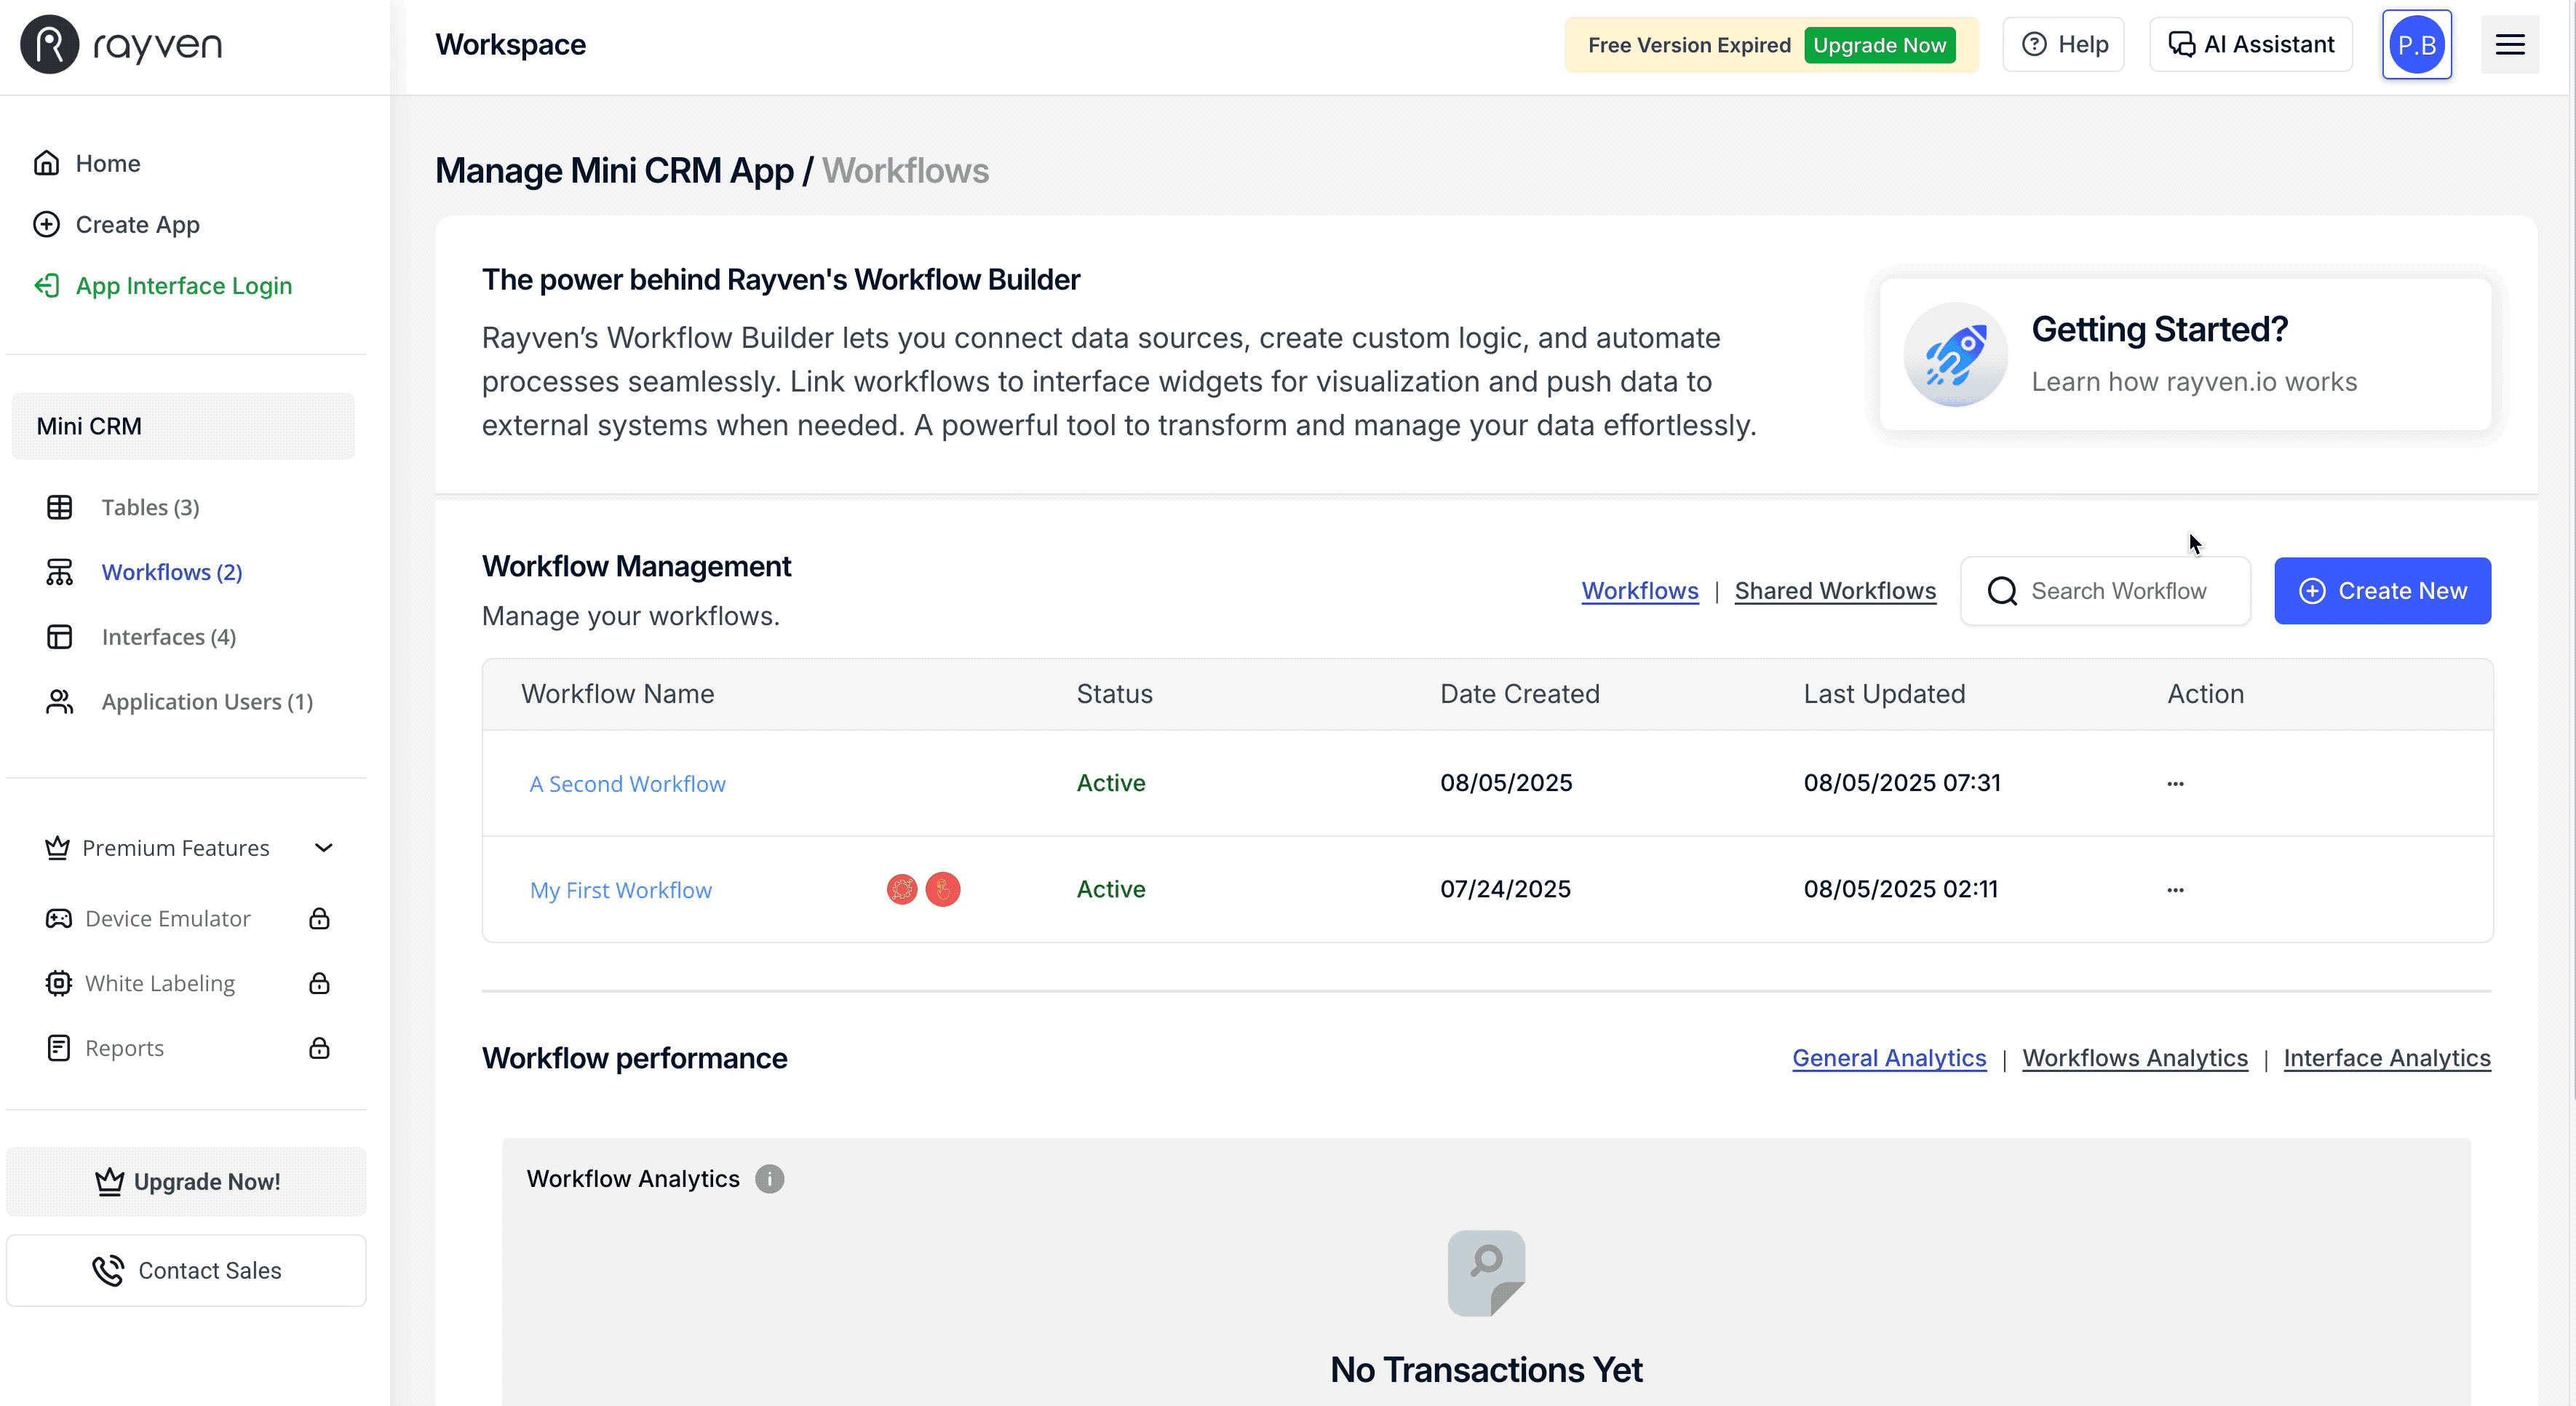Click the Create New button
This screenshot has width=2576, height=1406.
click(2383, 590)
